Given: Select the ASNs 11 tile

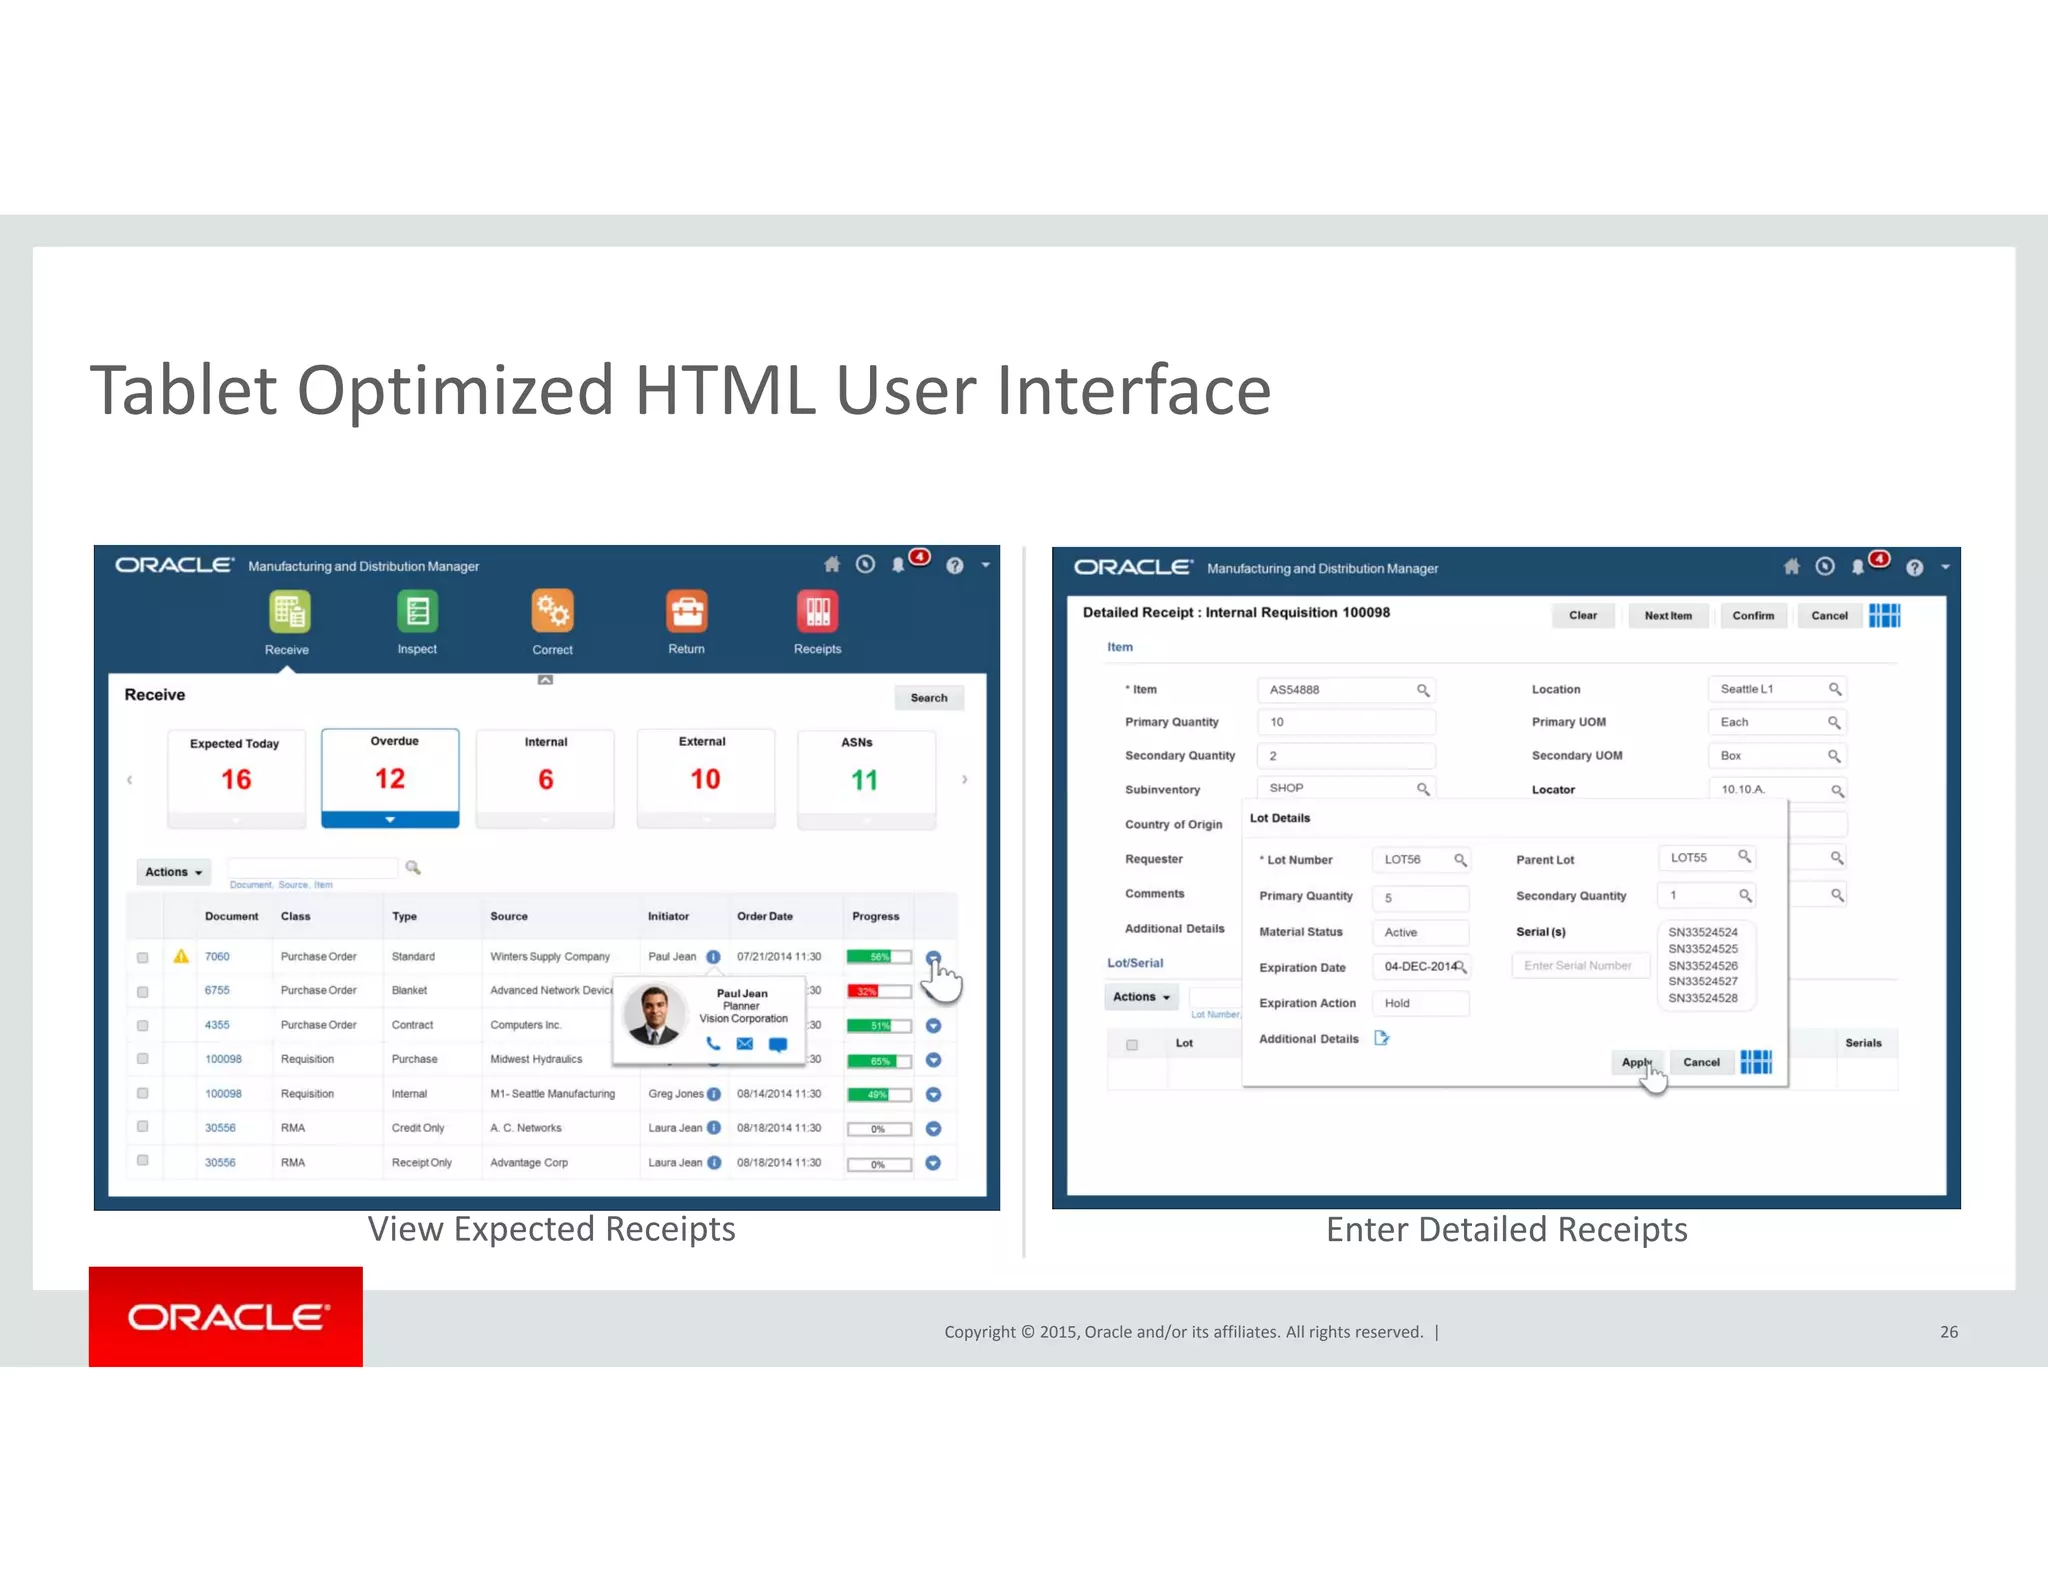Looking at the screenshot, I should click(x=866, y=780).
